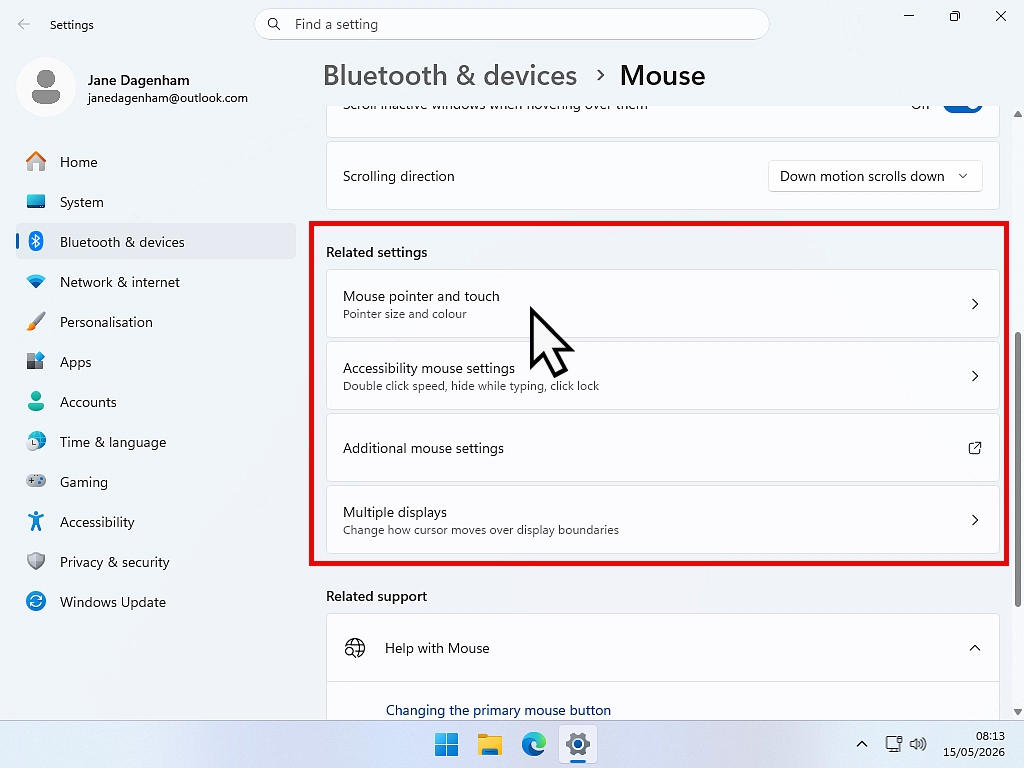The width and height of the screenshot is (1024, 768).
Task: Show hidden tray icons chevron
Action: [x=862, y=744]
